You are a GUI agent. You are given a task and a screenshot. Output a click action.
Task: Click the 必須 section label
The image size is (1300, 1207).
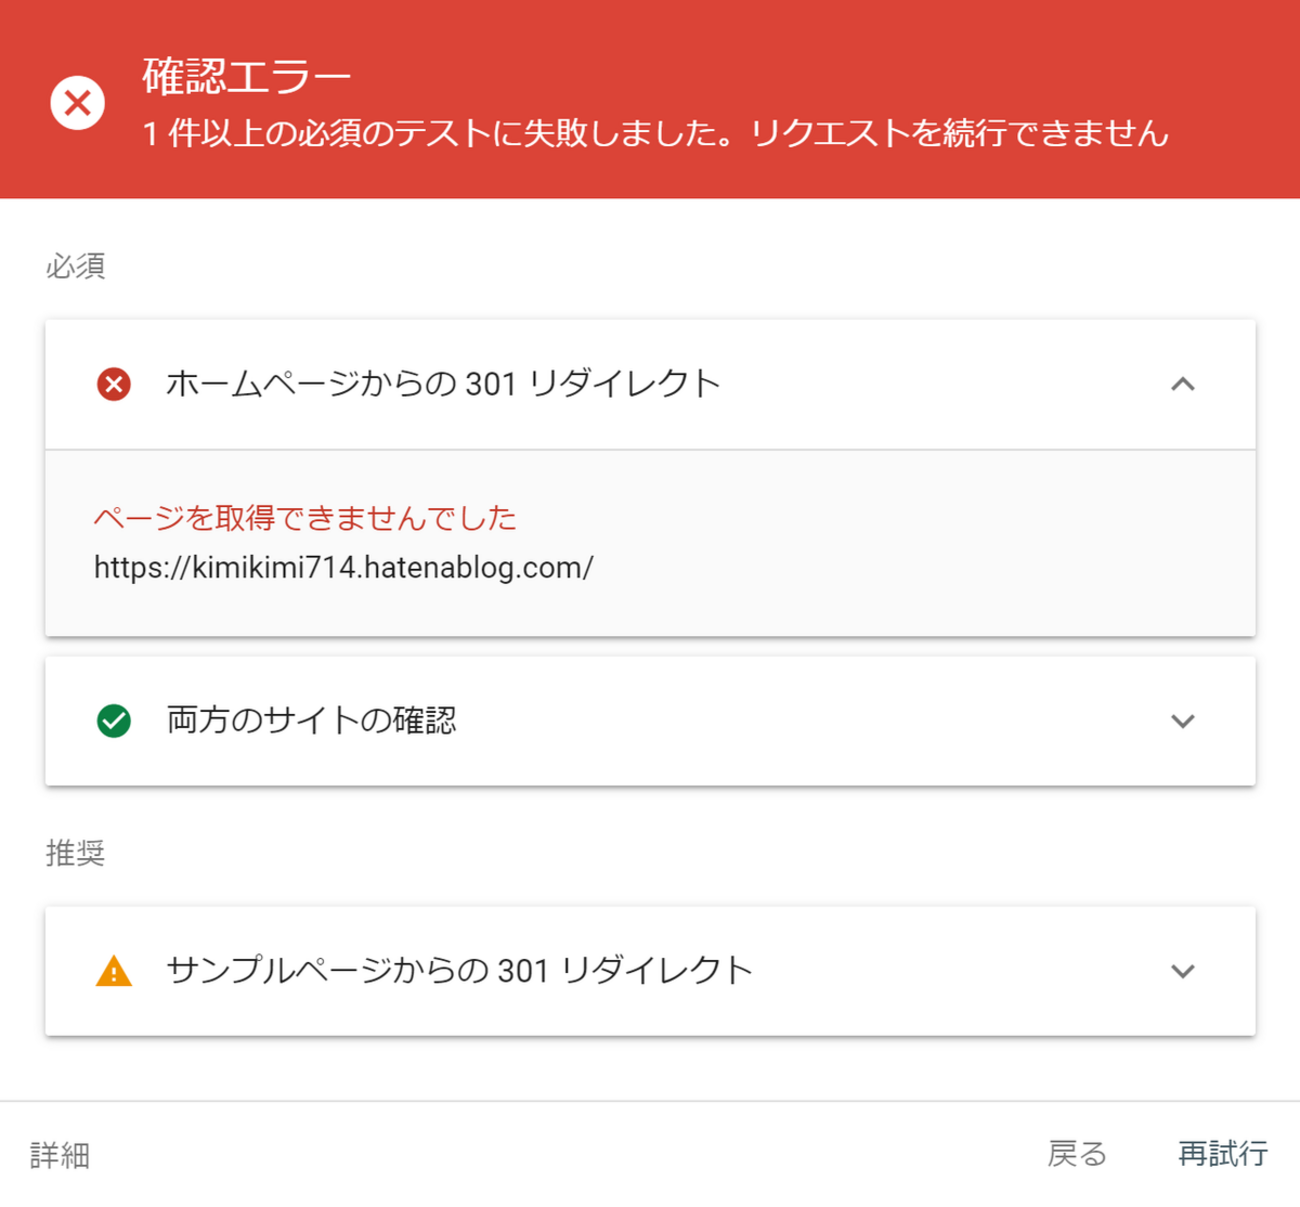(x=75, y=267)
